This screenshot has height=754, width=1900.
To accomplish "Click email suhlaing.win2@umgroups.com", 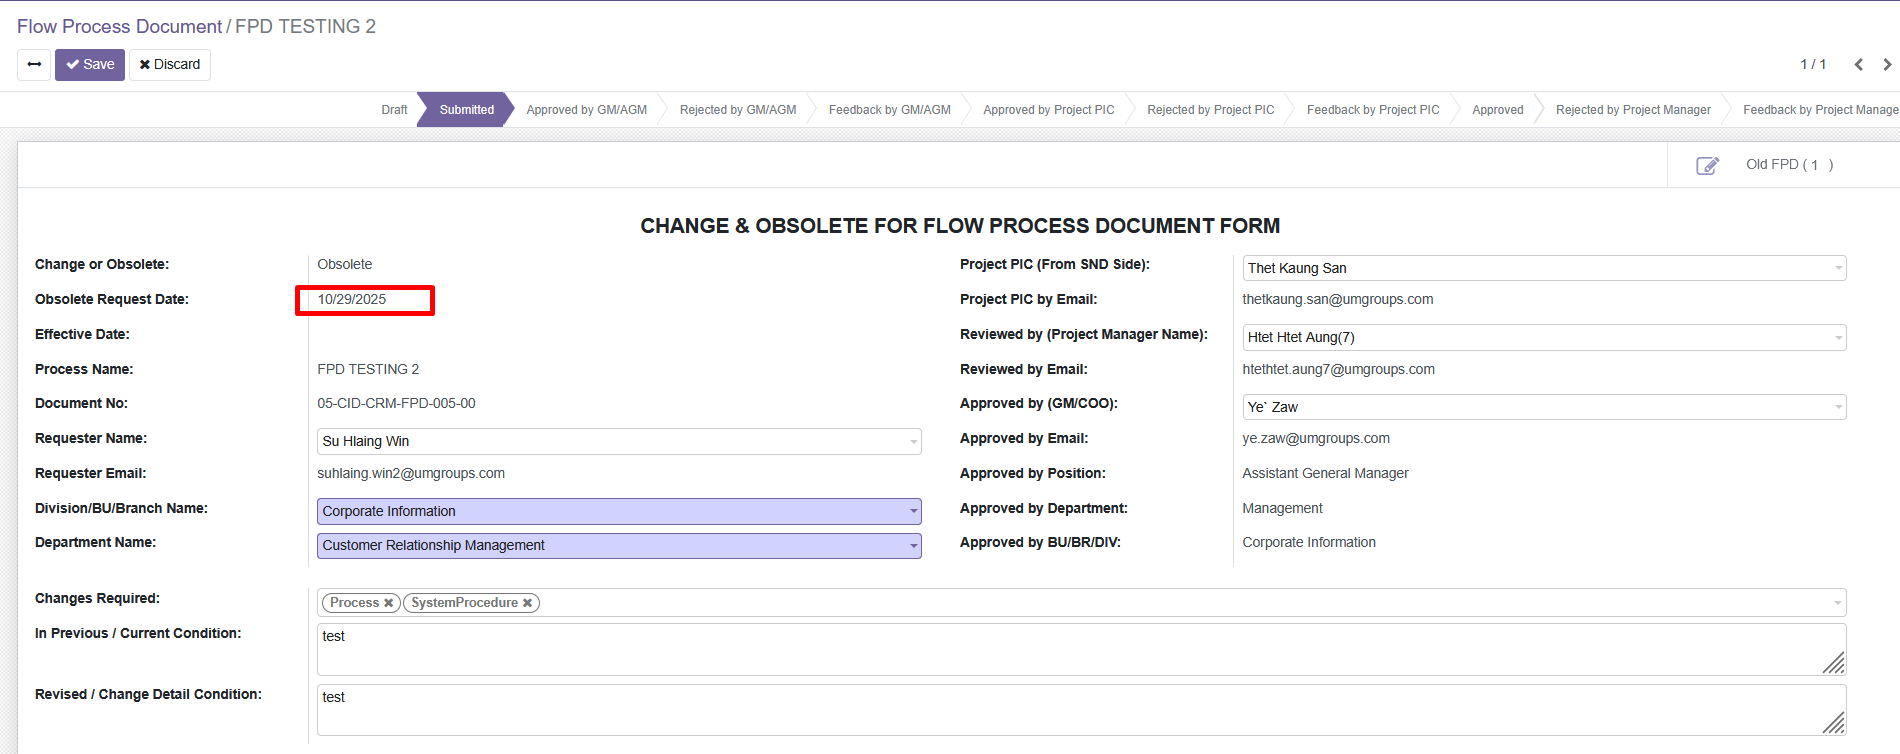I will point(411,474).
